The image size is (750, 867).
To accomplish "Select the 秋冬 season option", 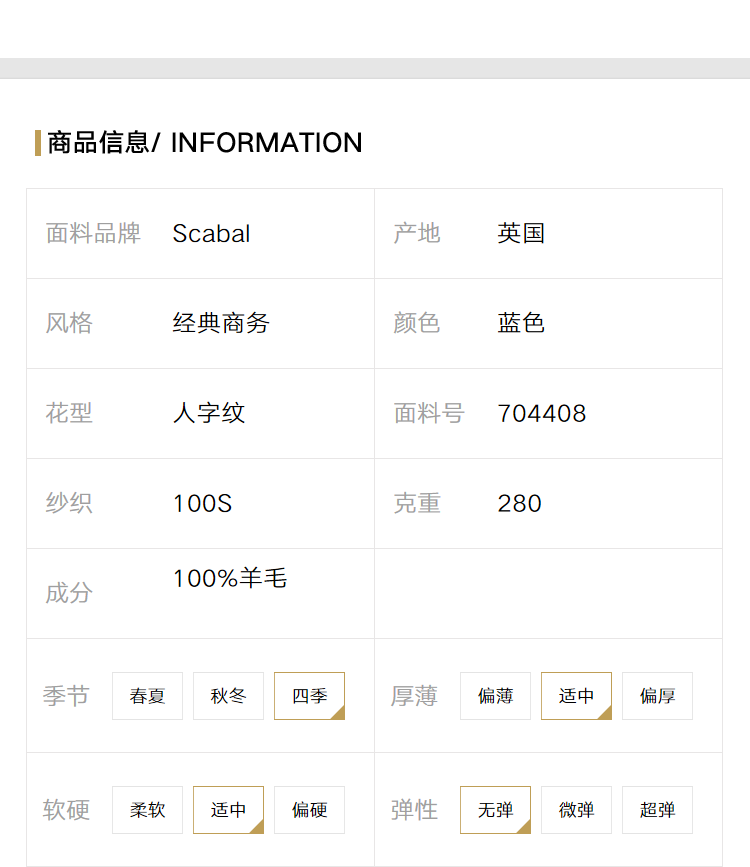I will 228,696.
